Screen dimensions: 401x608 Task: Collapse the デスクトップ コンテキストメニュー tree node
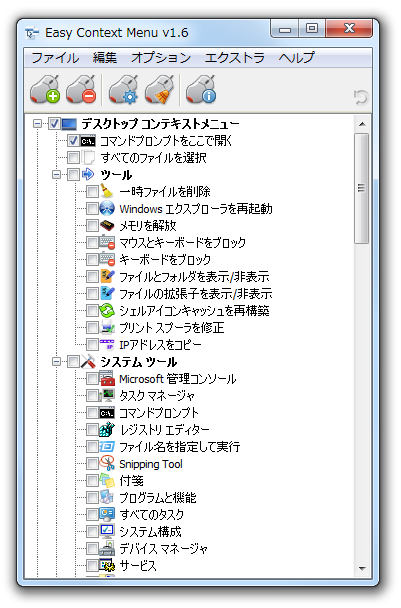tap(37, 124)
